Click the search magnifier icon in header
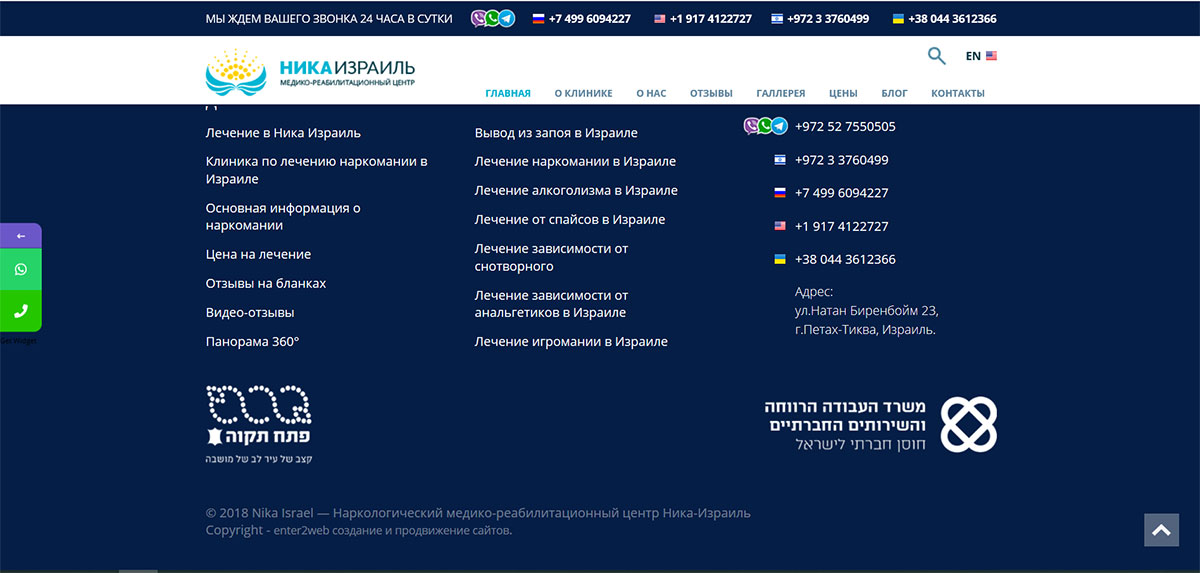 click(x=936, y=56)
